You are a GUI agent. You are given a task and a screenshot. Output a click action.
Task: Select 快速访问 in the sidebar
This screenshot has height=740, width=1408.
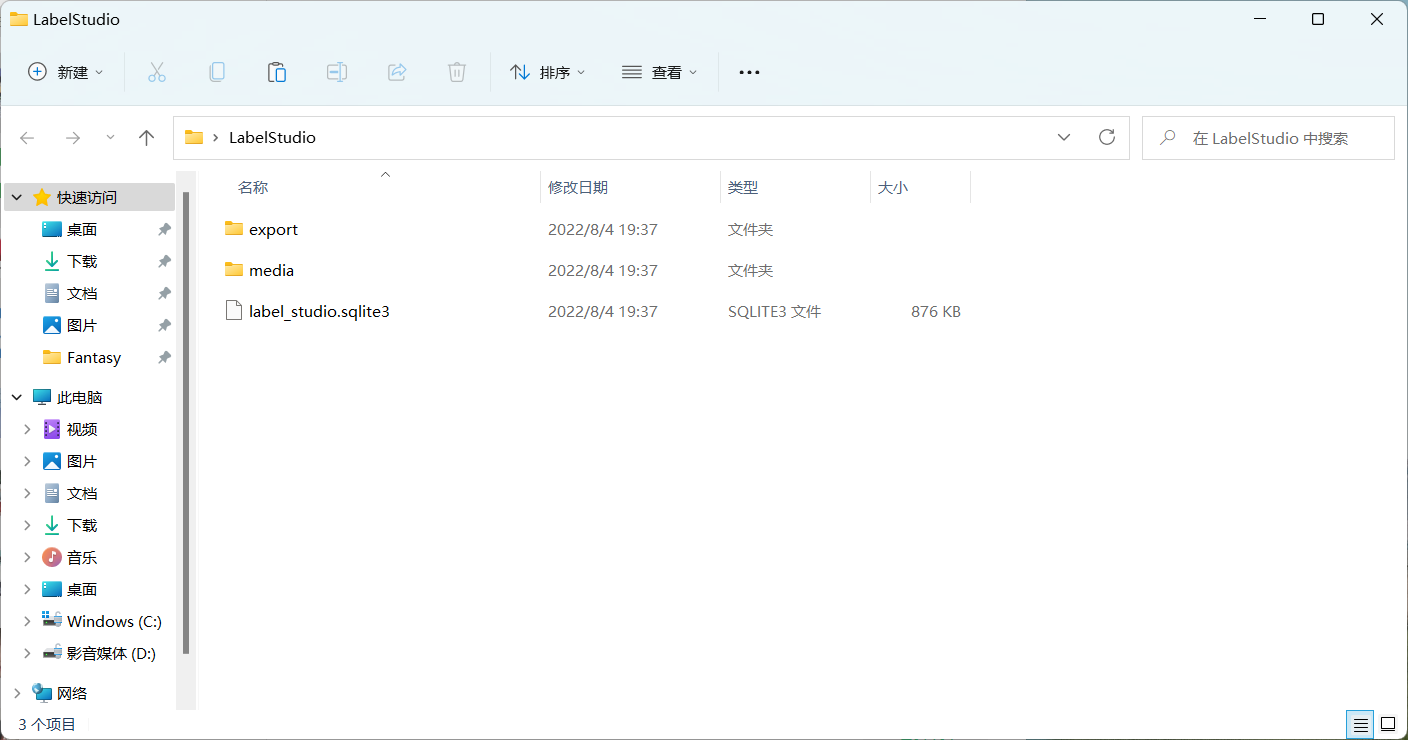tap(87, 197)
